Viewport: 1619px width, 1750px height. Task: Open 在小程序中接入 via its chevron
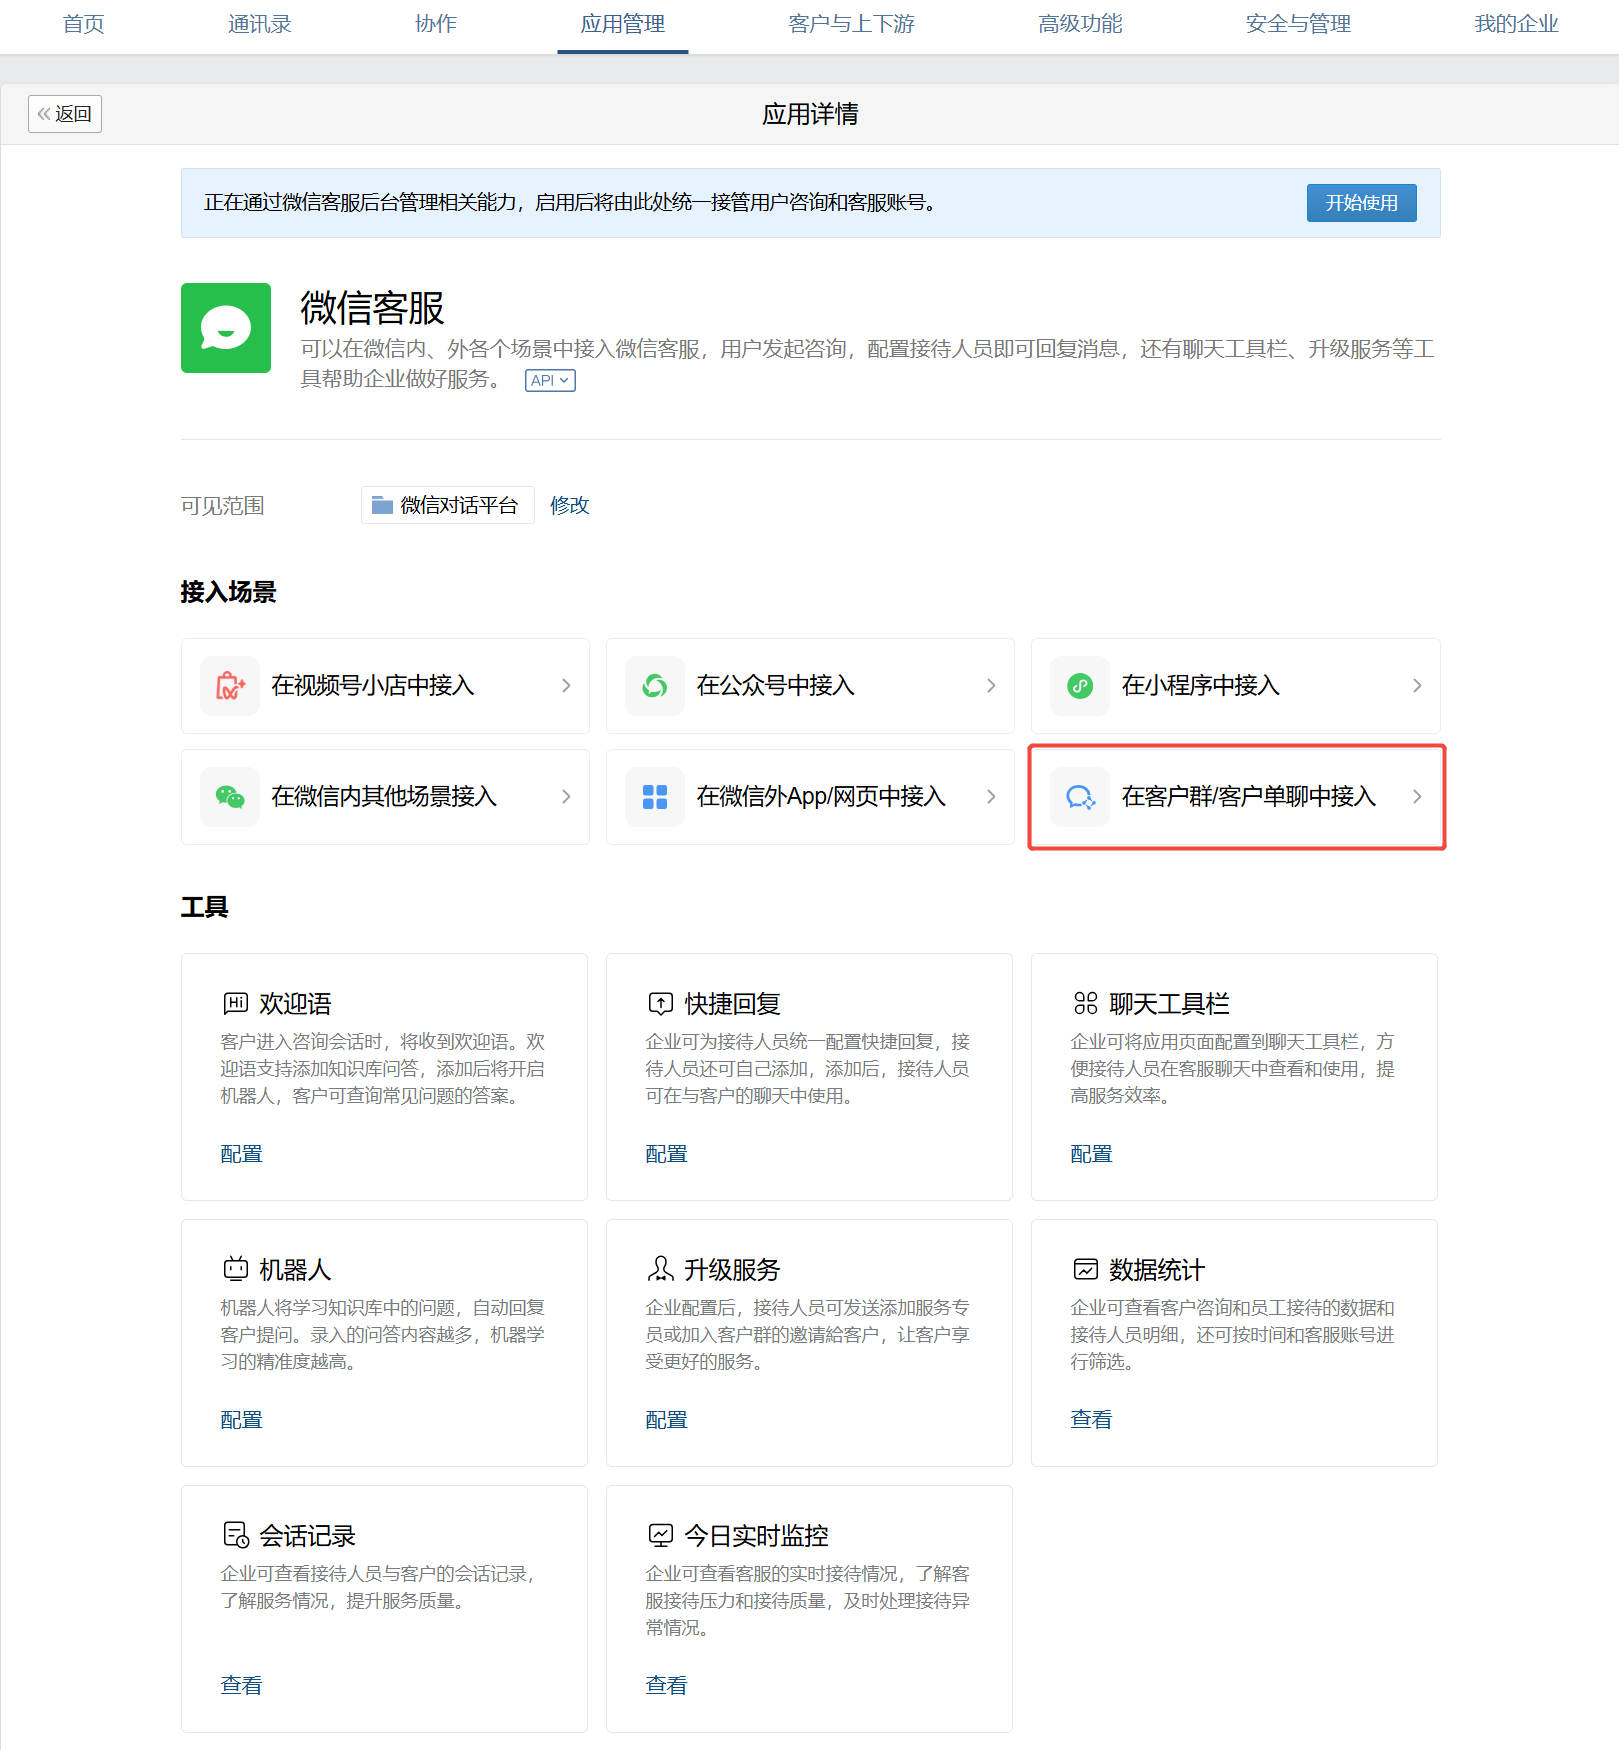1417,686
